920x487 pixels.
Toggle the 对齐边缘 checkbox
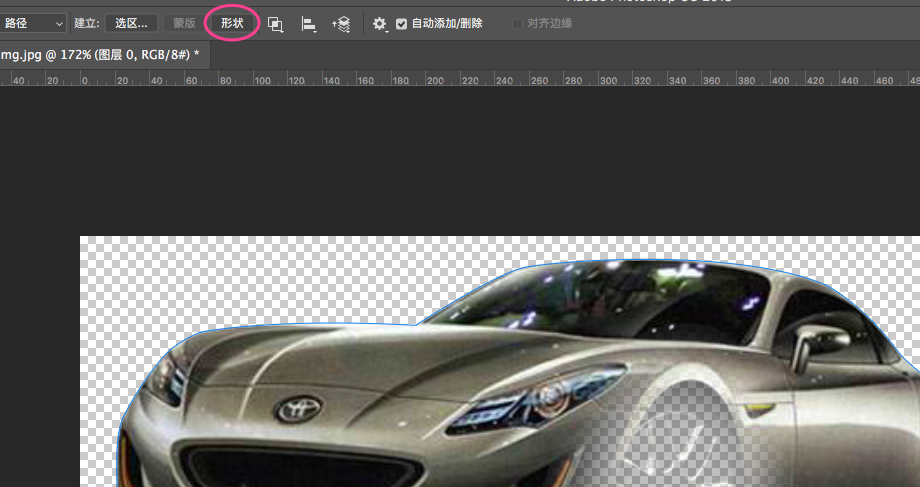point(517,24)
